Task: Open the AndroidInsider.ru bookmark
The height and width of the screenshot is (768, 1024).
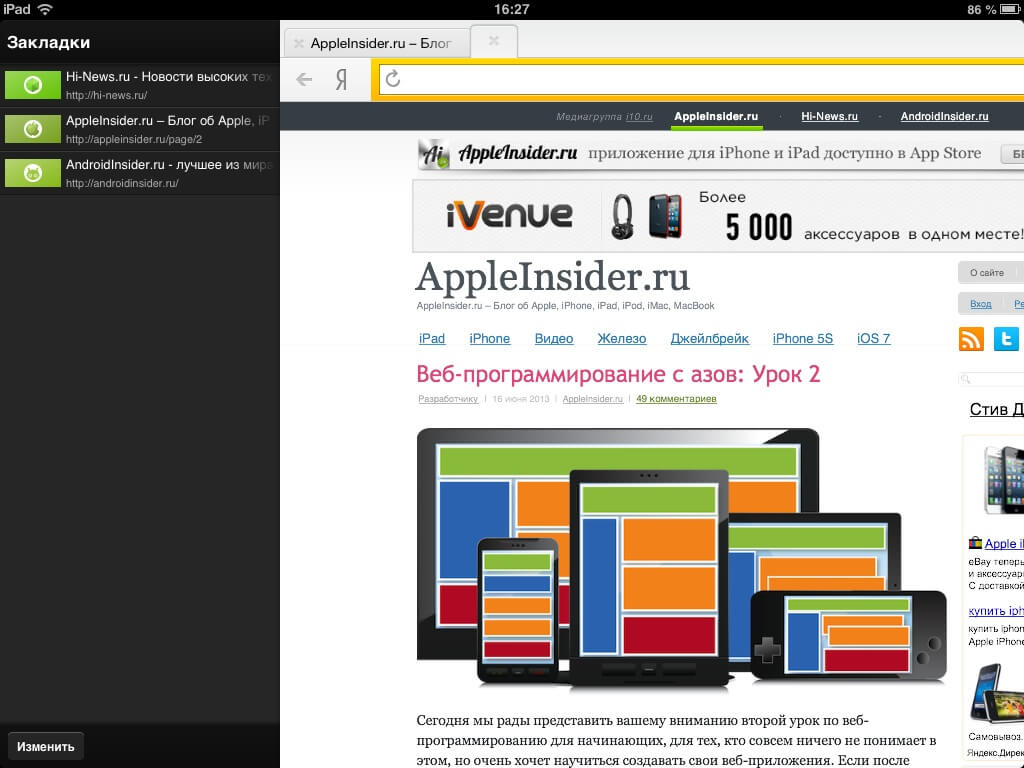Action: pos(140,173)
